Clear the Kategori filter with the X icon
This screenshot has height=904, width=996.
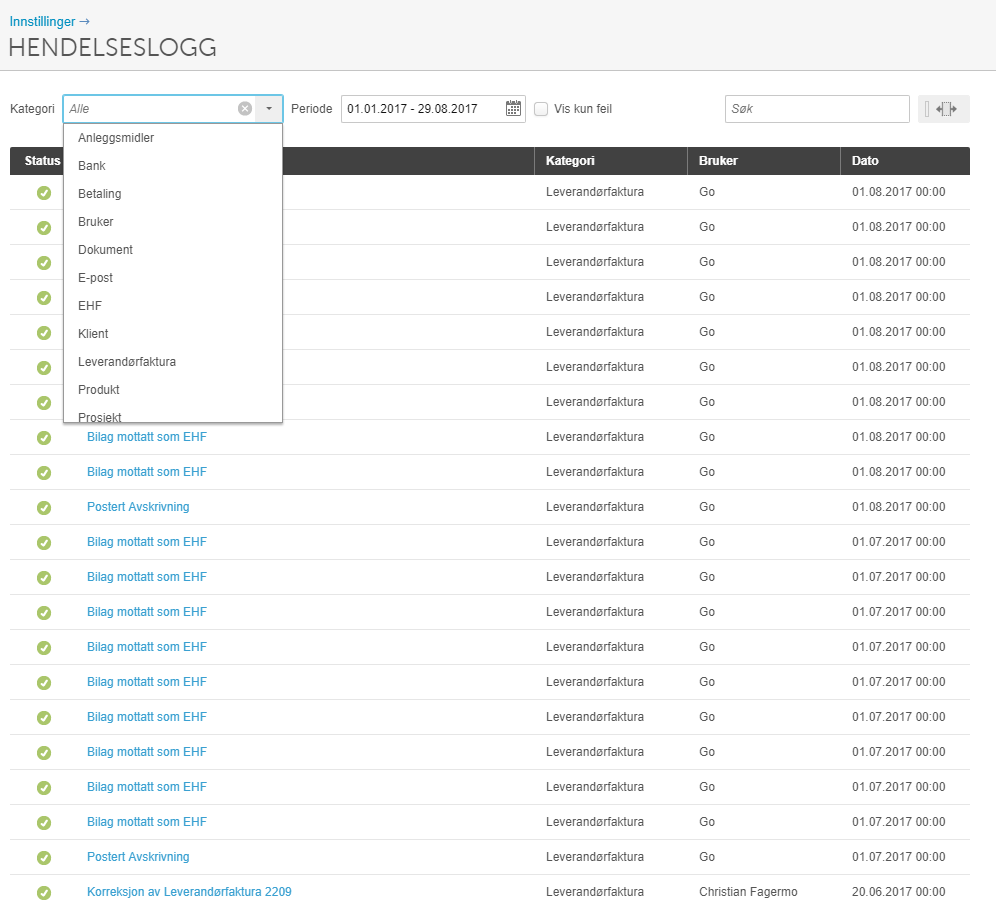tap(245, 109)
